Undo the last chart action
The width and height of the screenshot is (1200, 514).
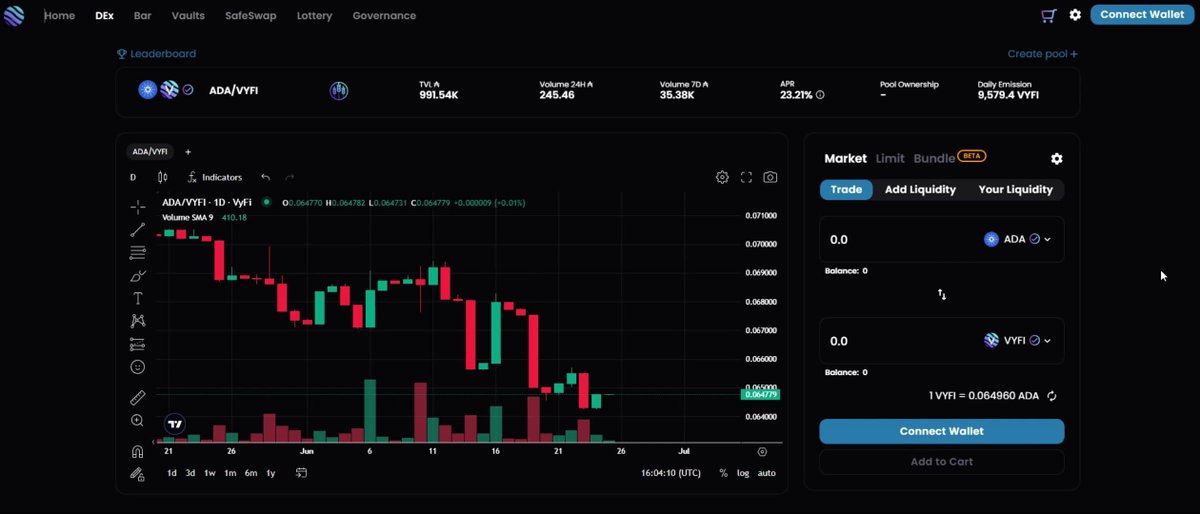(265, 177)
